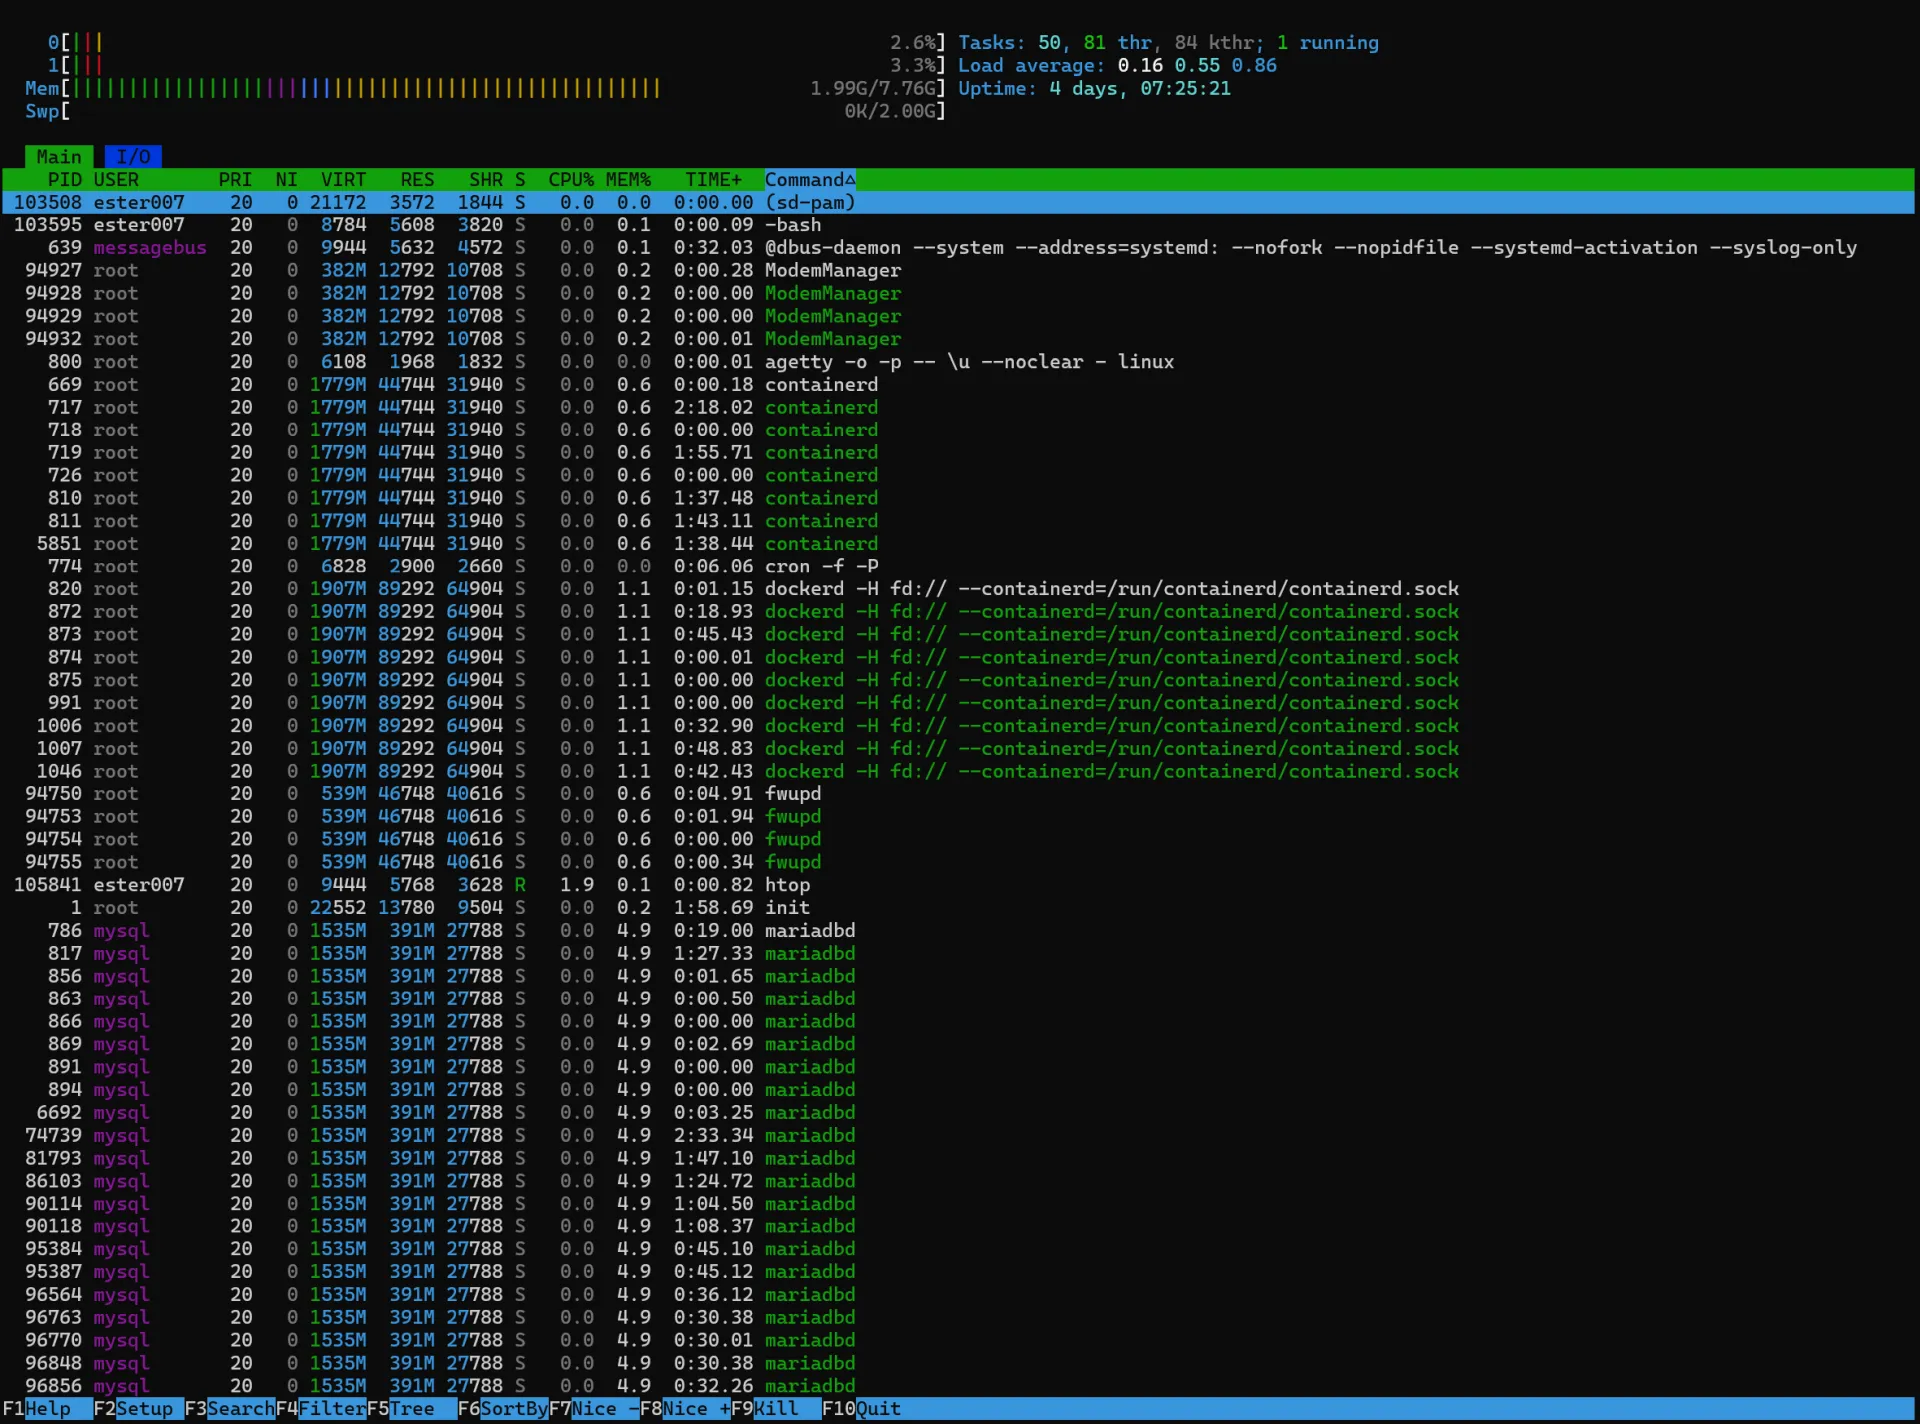Screen dimensions: 1920x1424
Task: Select the -bash process row
Action: pyautogui.click(x=958, y=225)
